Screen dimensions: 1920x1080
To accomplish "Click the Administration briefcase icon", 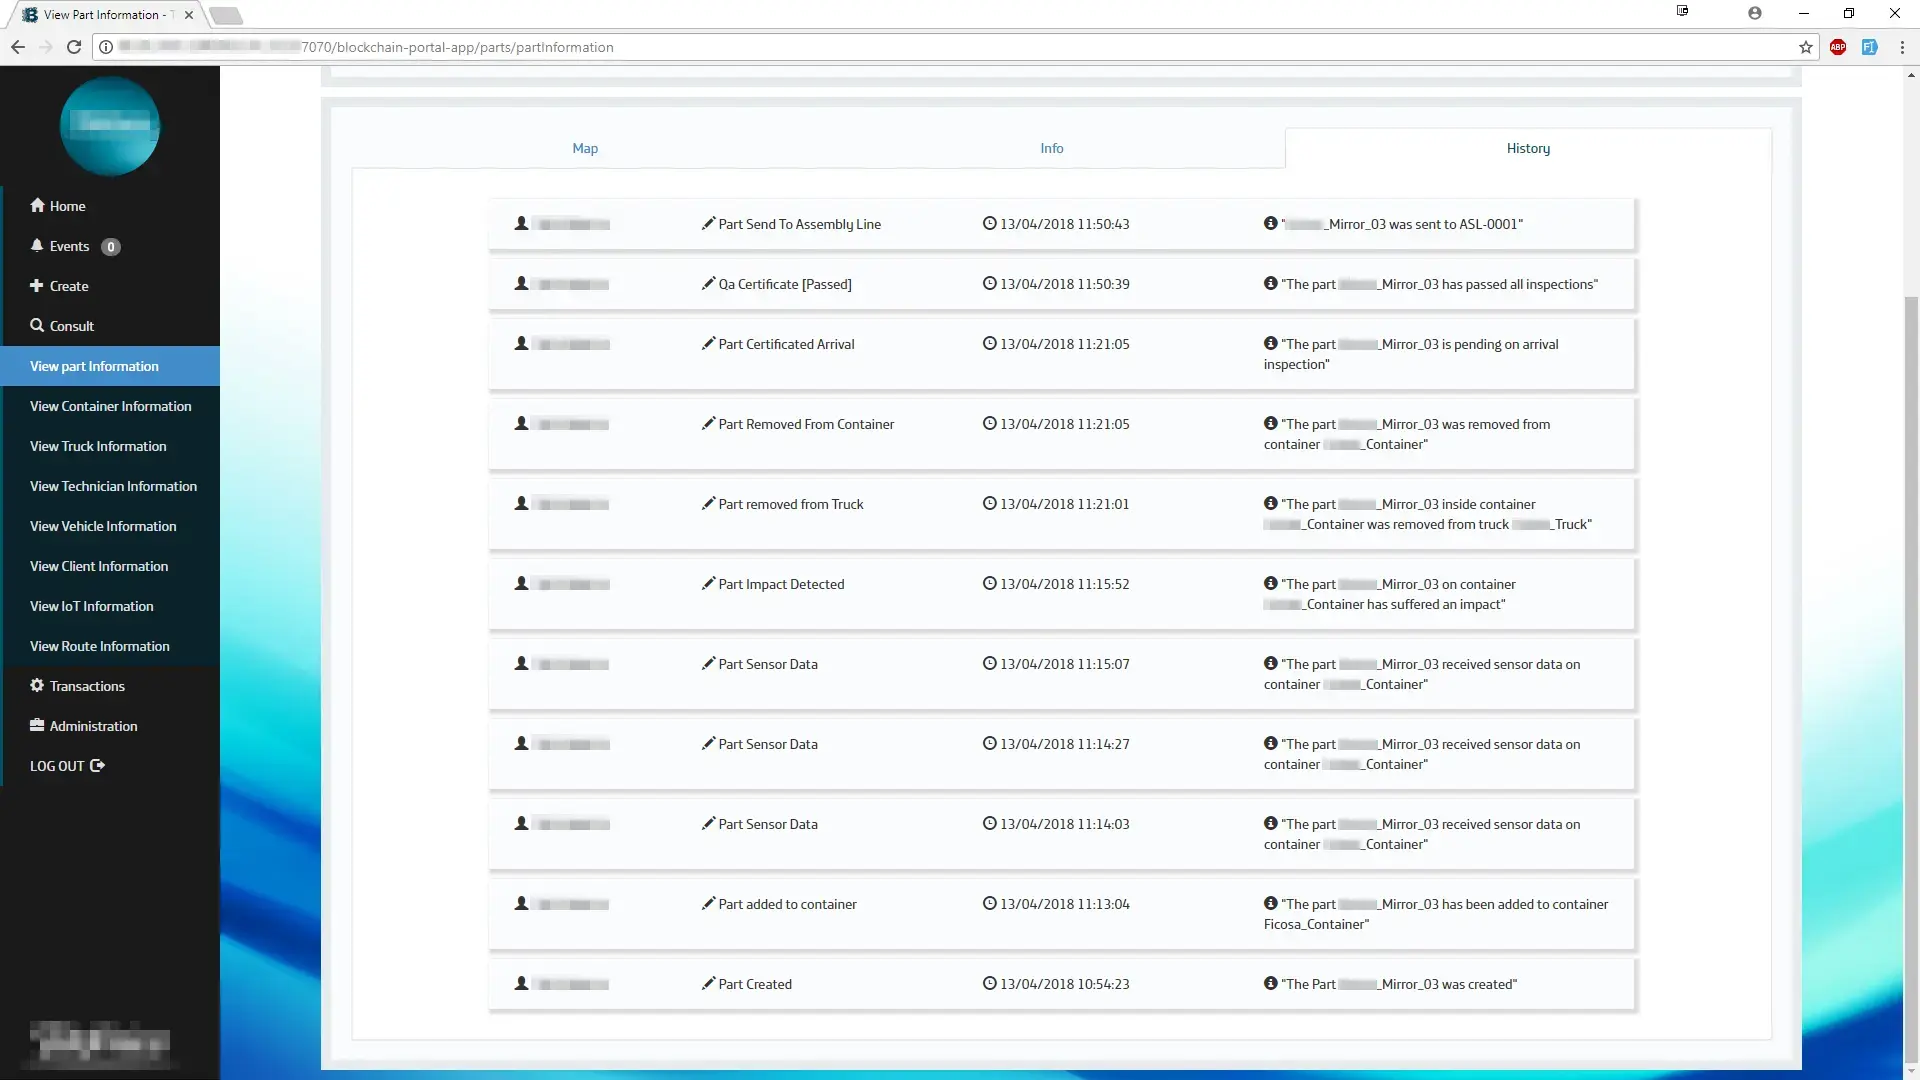I will click(37, 725).
